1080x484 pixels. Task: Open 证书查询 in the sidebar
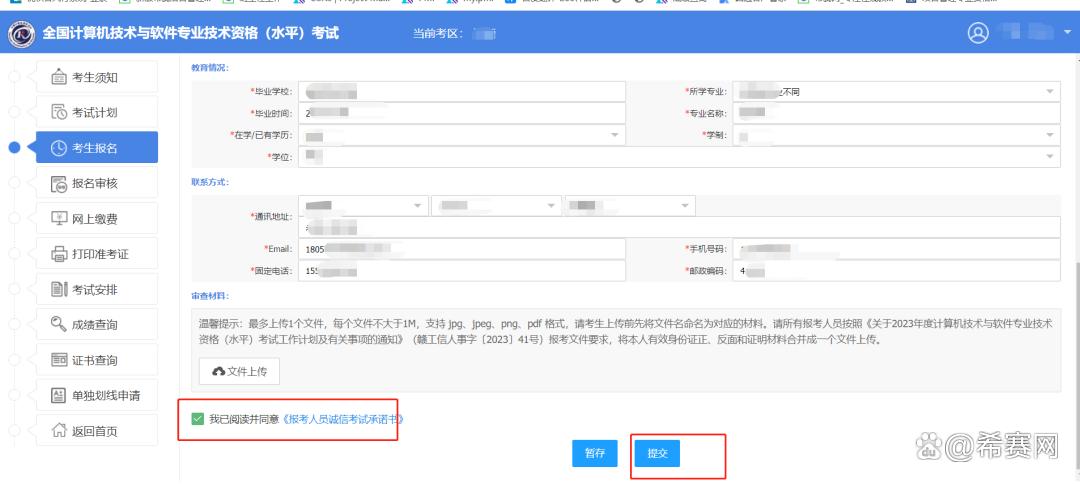[x=96, y=360]
